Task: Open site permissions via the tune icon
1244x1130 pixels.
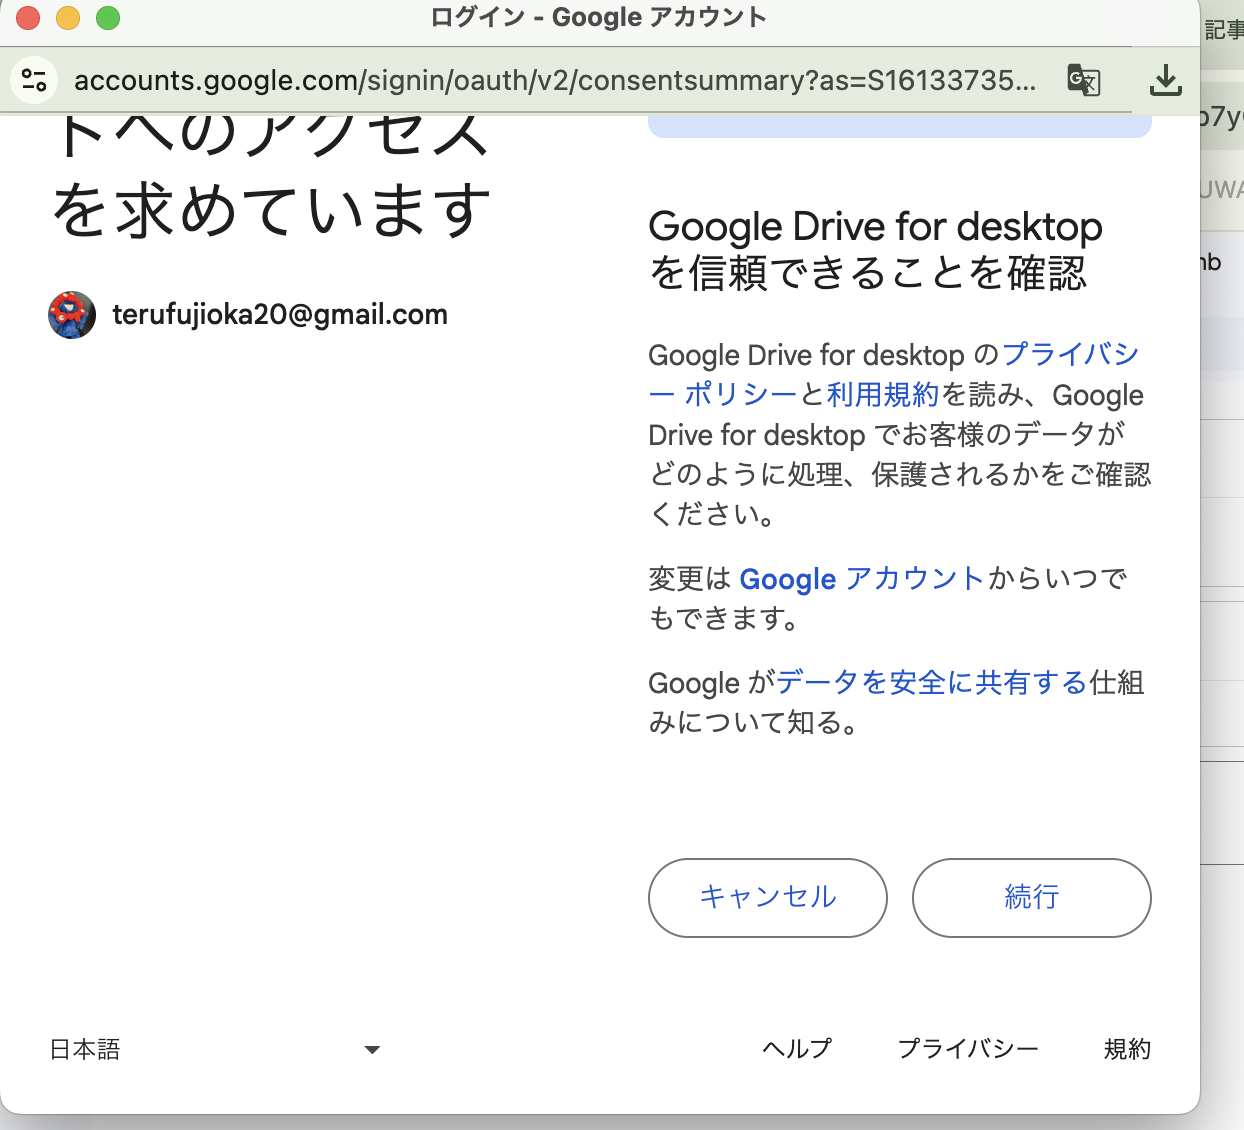Action: [34, 80]
